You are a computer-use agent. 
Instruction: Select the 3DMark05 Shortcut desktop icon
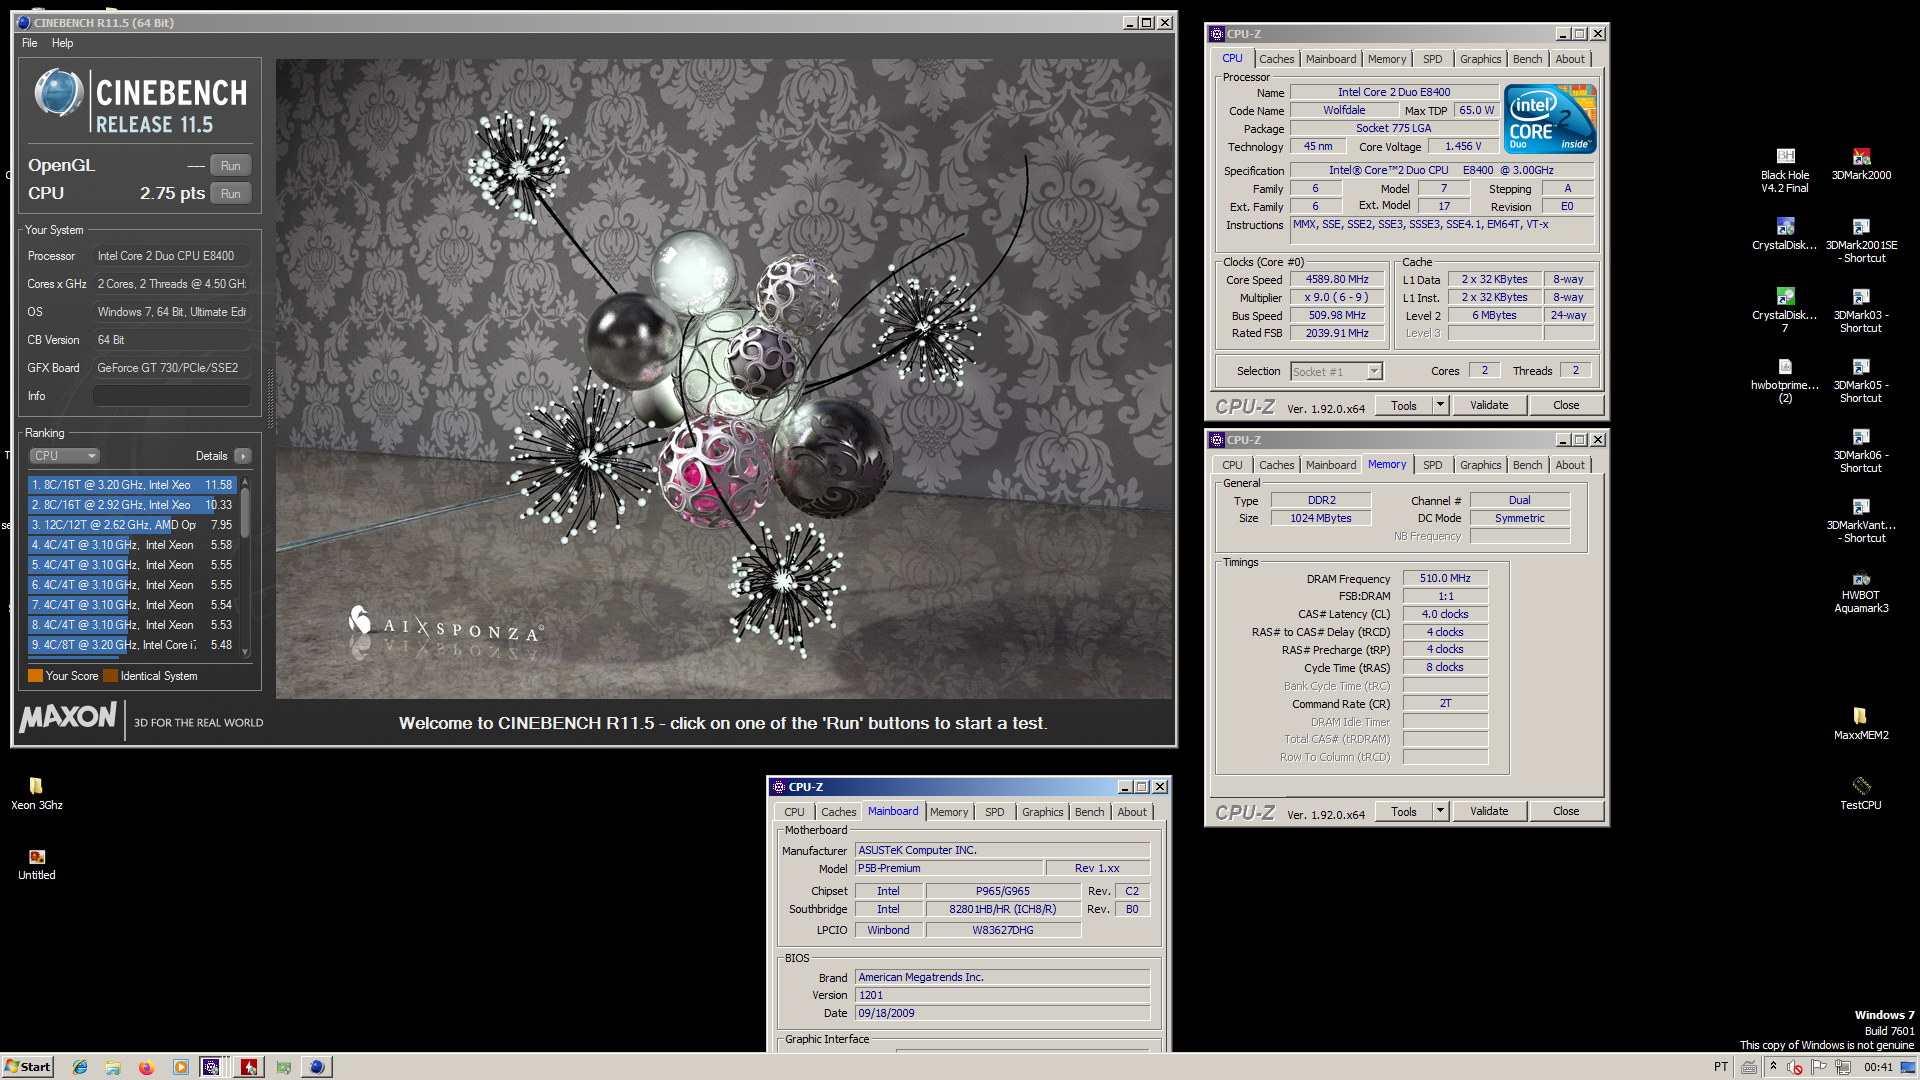pos(1861,381)
